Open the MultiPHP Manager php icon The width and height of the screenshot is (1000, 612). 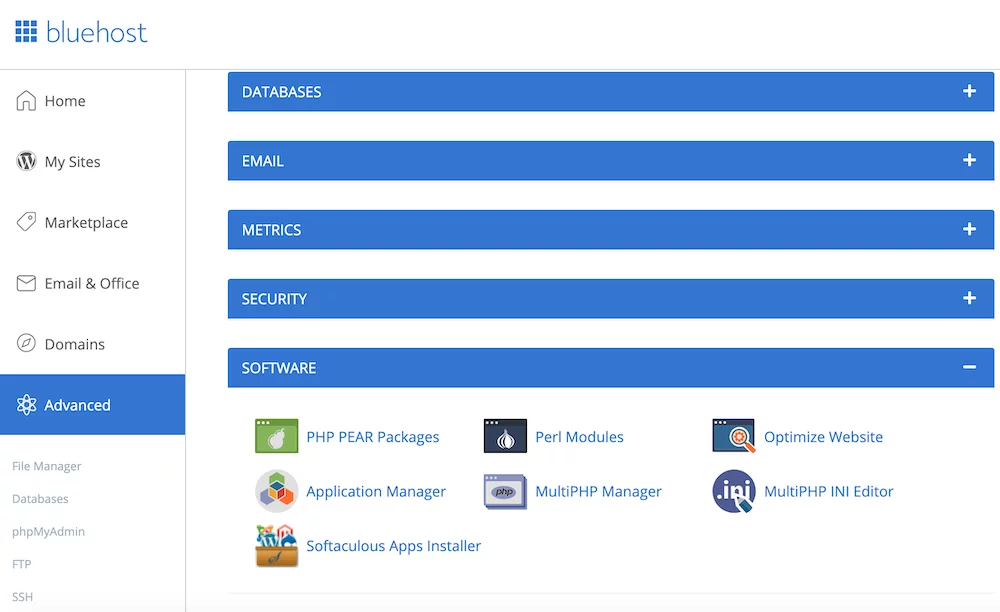(x=505, y=492)
